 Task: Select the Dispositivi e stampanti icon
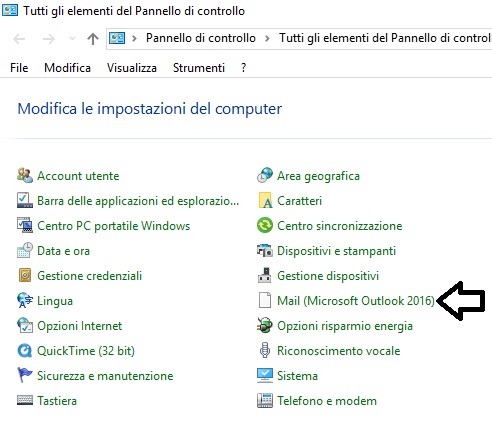(x=265, y=251)
